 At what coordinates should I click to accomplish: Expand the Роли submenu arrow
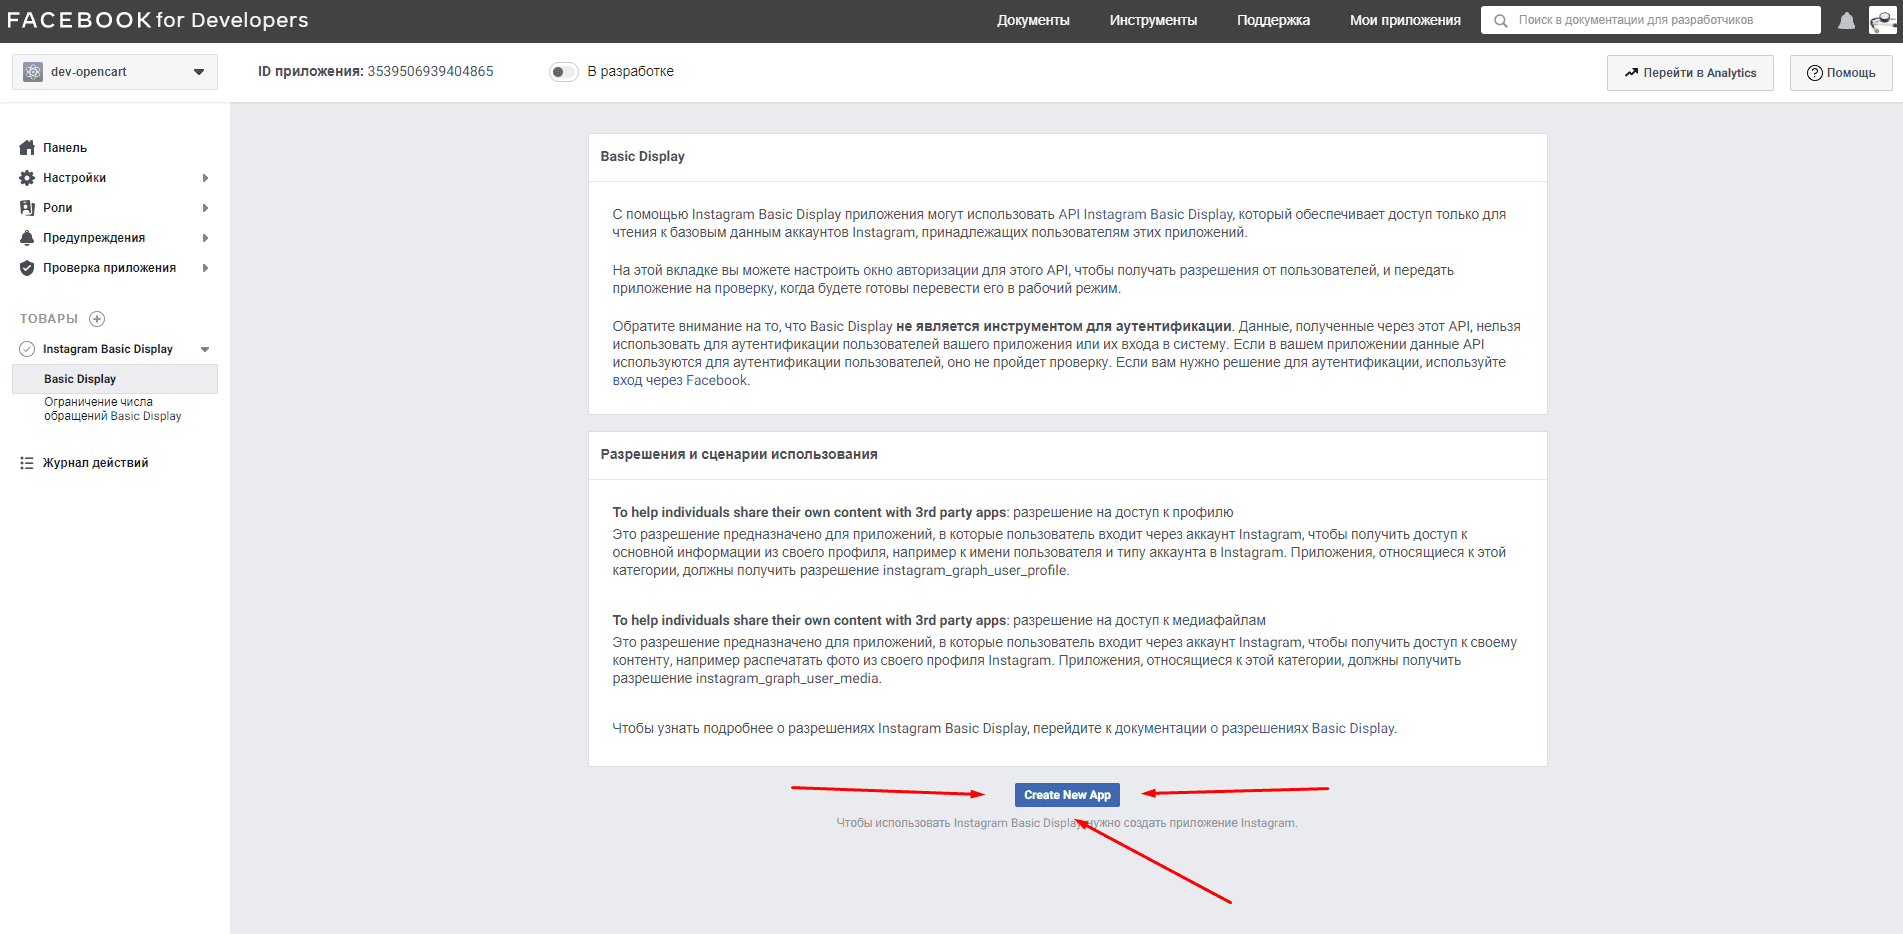tap(205, 208)
